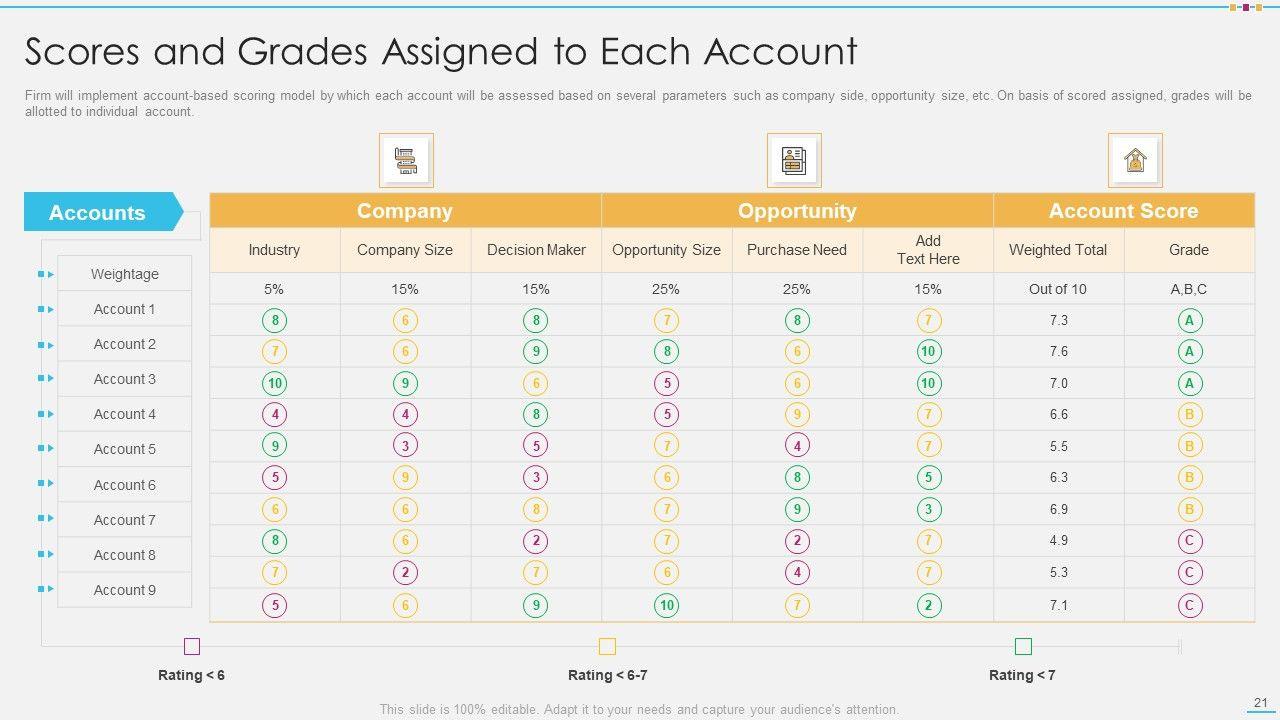Select Account 1's grade A circle

point(1189,320)
